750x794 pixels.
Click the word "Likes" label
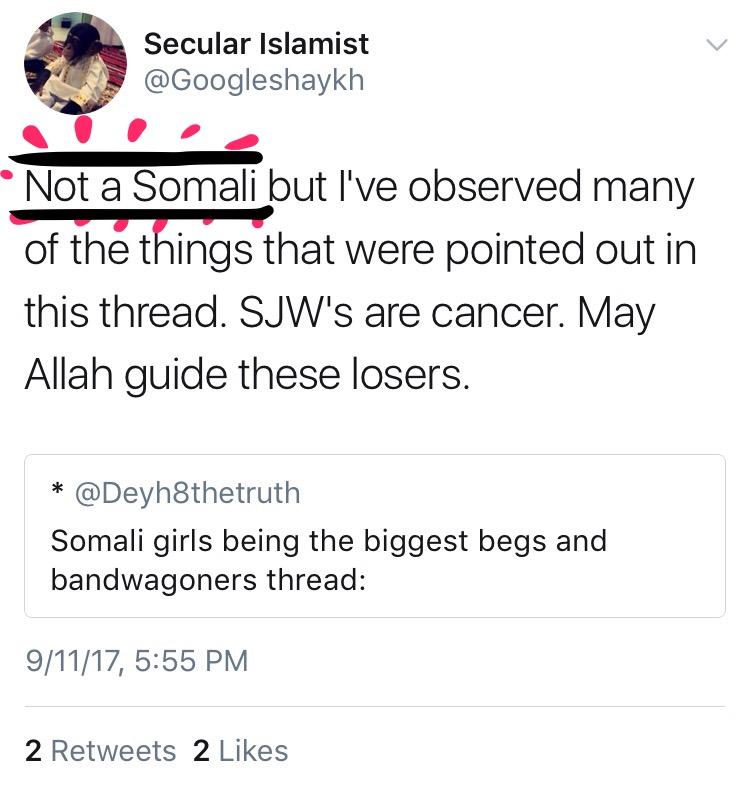pos(254,751)
